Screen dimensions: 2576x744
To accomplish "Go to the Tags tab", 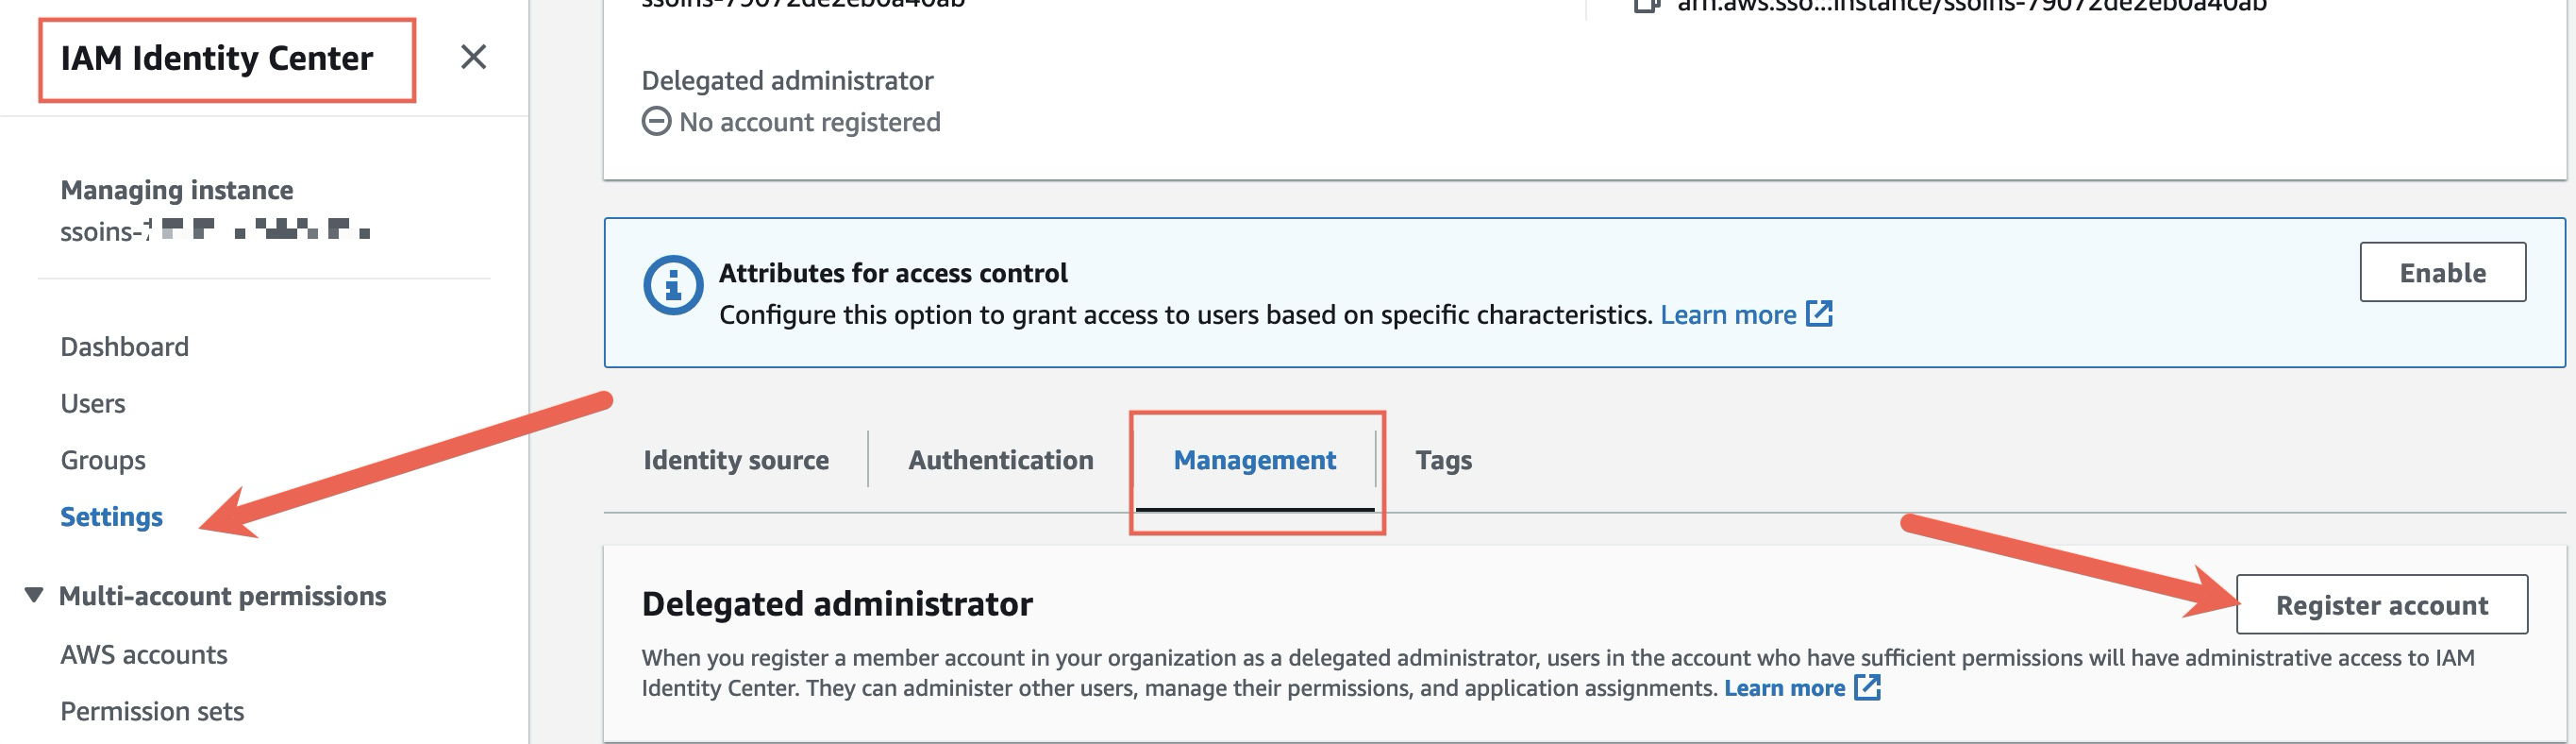I will click(x=1443, y=460).
